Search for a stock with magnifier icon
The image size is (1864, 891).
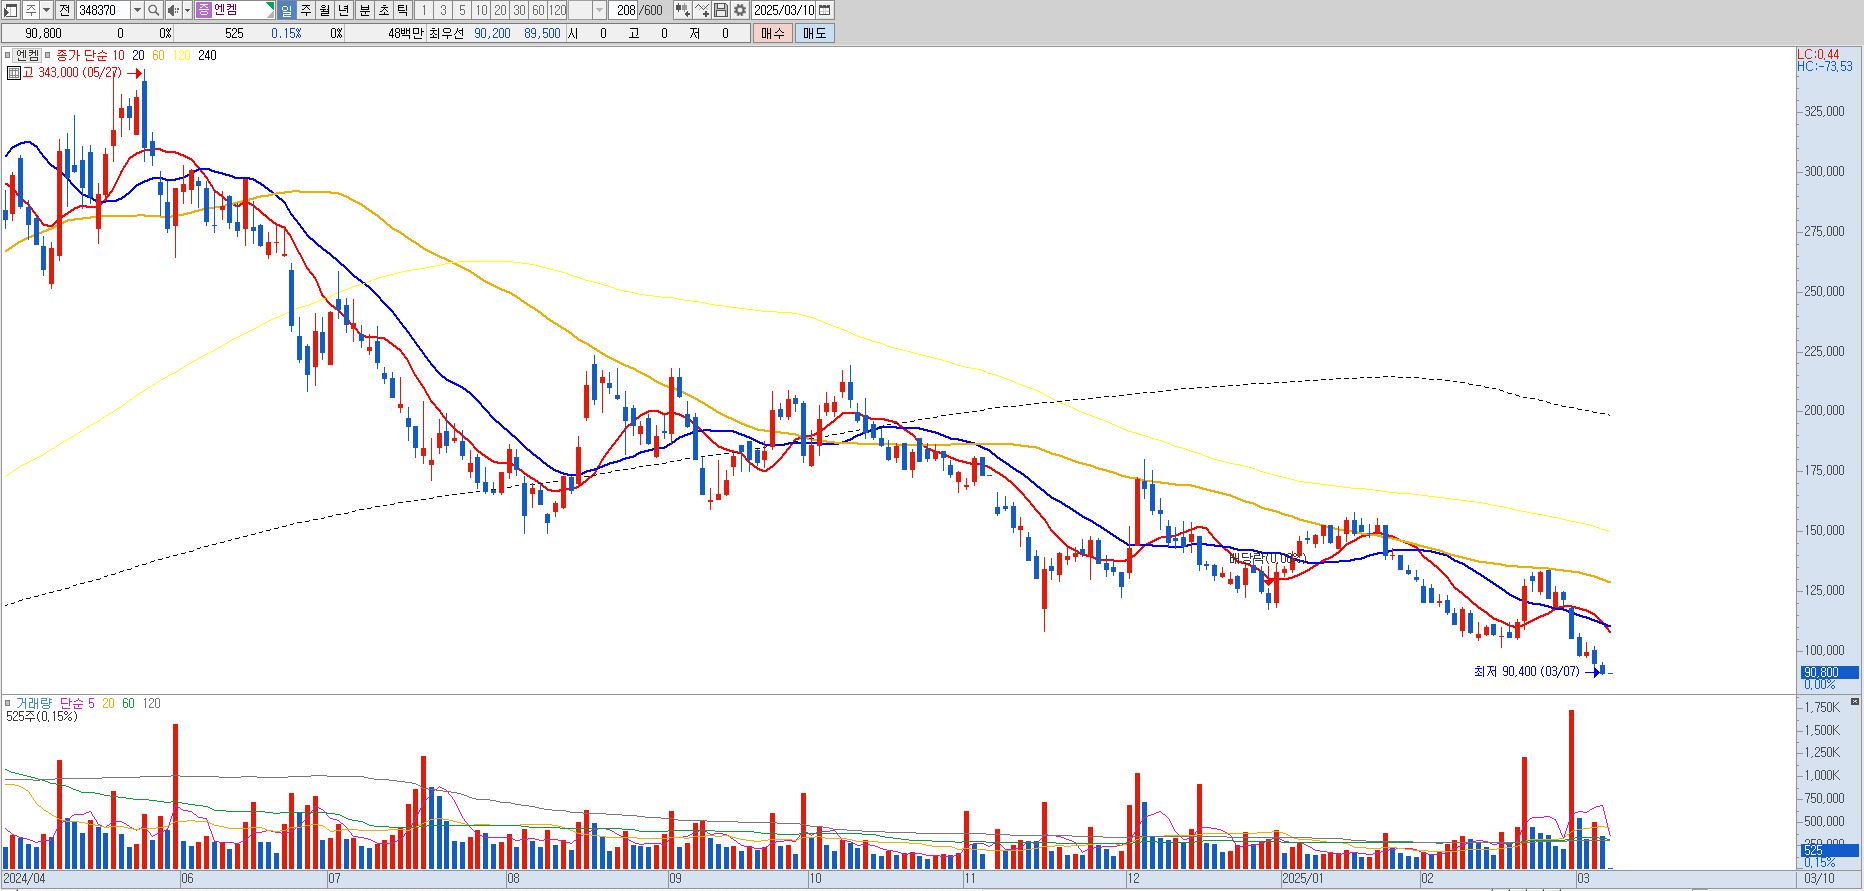[x=154, y=10]
